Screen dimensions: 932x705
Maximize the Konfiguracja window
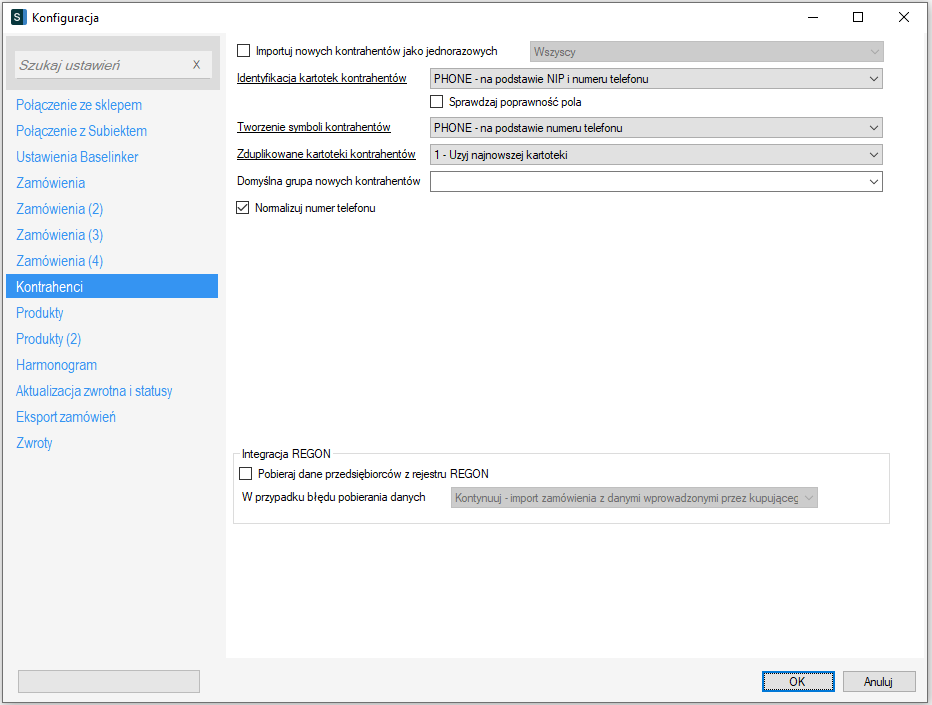click(858, 17)
